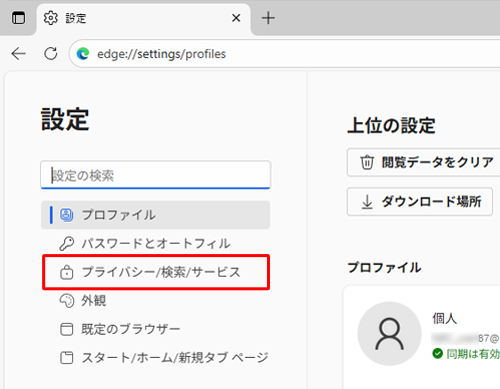This screenshot has width=500, height=389.
Task: Click the 同期は有効 sync status text
Action: 473,354
